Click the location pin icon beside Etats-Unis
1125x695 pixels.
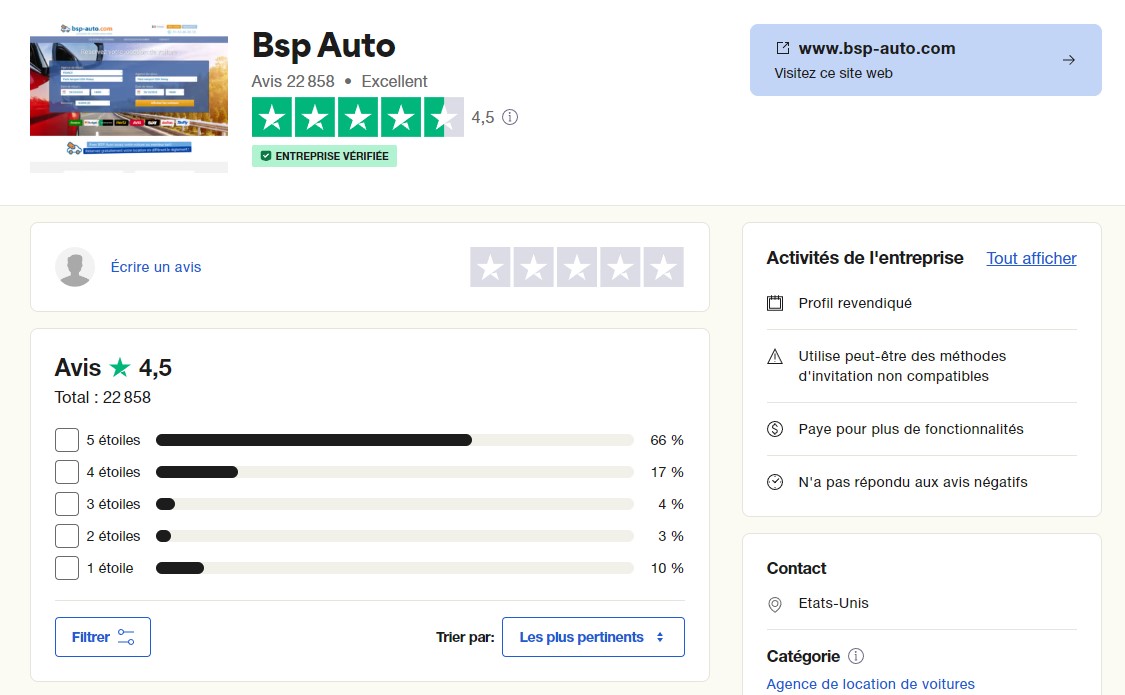click(775, 604)
